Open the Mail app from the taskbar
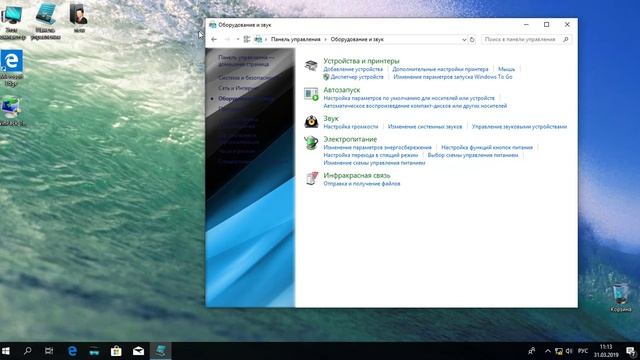This screenshot has width=640, height=360. pos(138,351)
